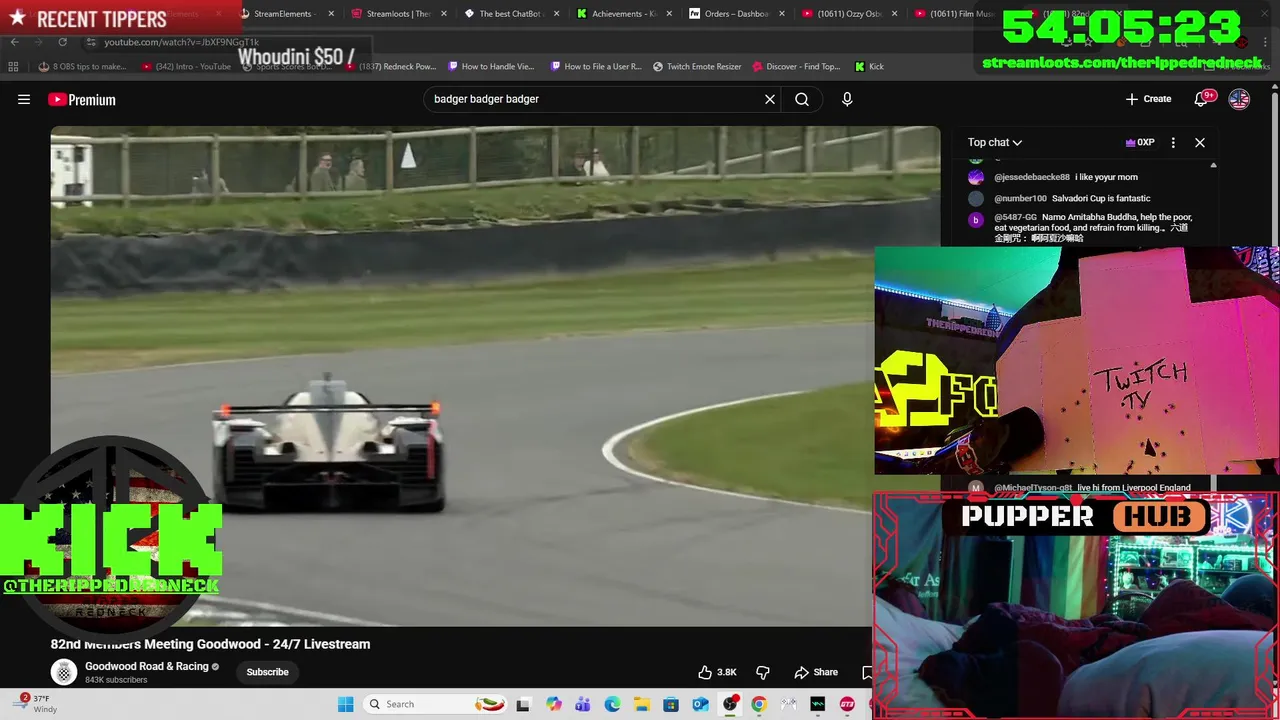
Task: Open Microsoft Edge on the taskbar
Action: [612, 704]
